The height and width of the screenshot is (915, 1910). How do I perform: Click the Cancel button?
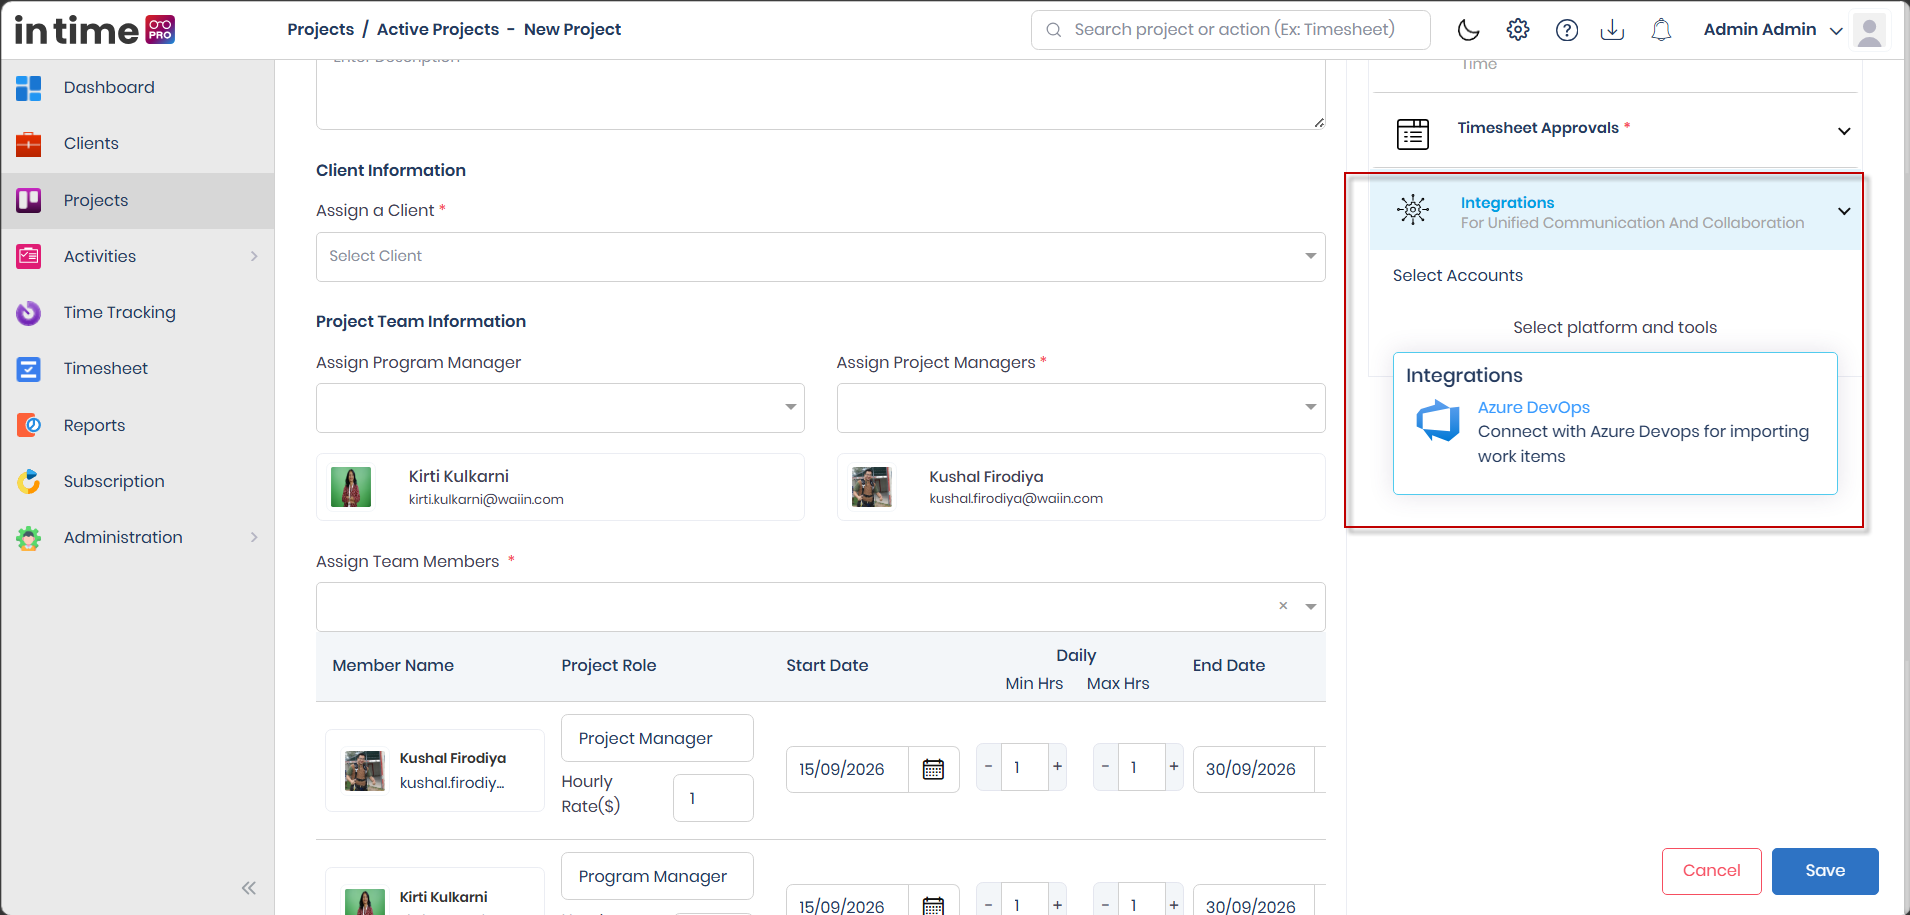(x=1712, y=871)
